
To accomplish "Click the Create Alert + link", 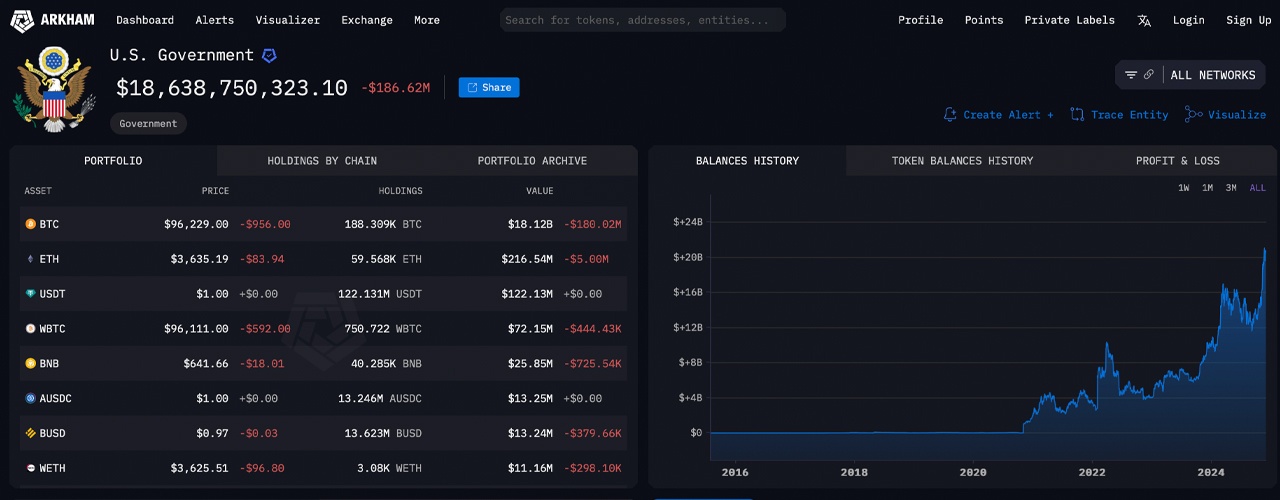I will [x=998, y=115].
